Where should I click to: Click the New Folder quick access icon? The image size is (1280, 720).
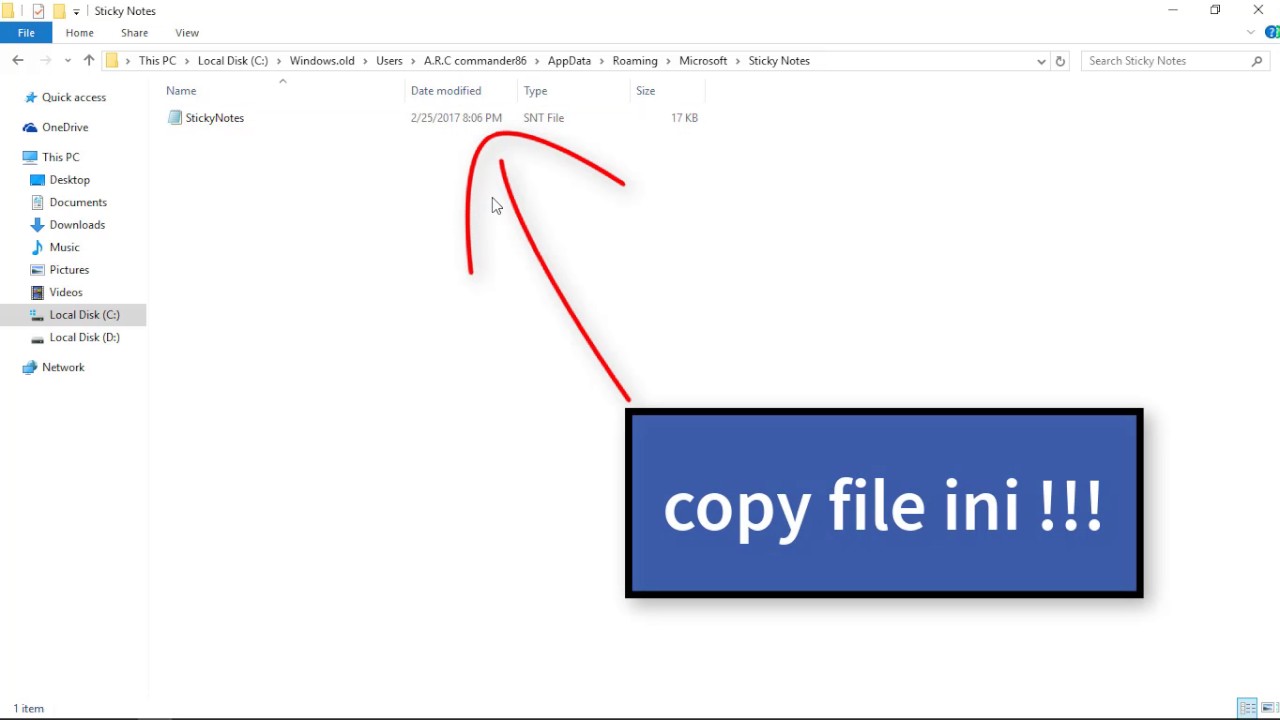pos(58,11)
